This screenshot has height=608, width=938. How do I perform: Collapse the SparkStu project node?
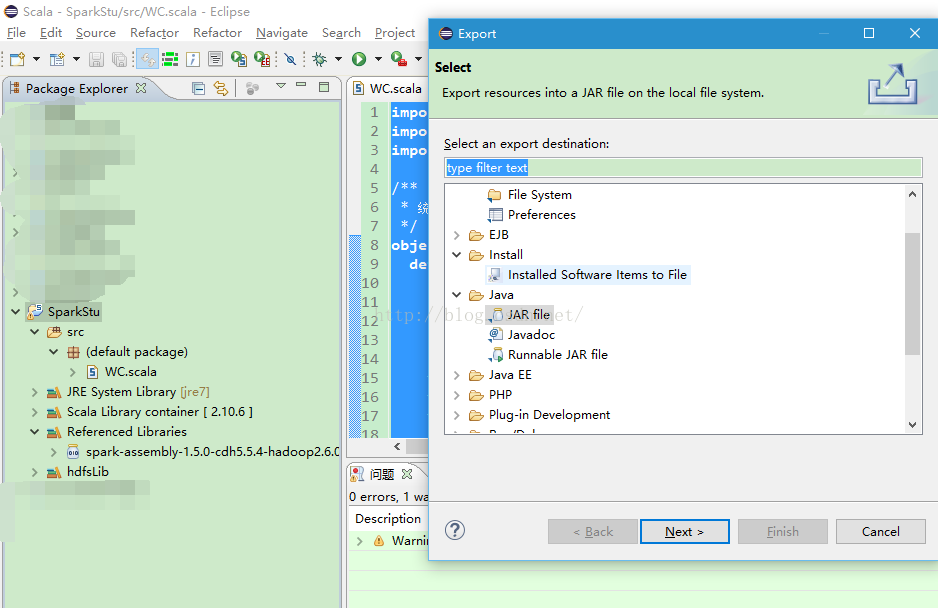pyautogui.click(x=16, y=312)
